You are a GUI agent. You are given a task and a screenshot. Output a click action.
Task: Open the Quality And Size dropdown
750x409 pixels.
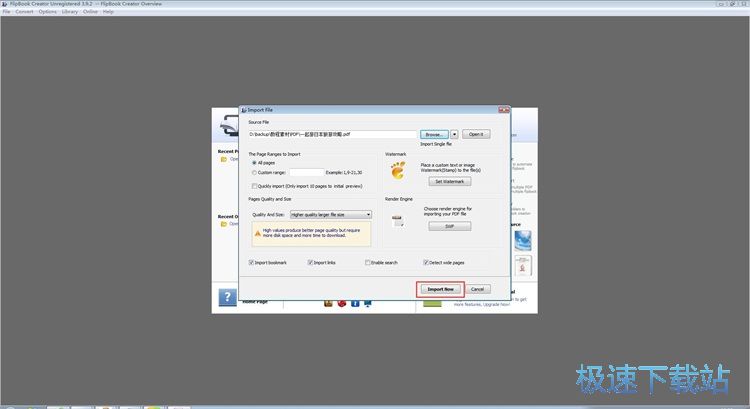click(x=331, y=215)
